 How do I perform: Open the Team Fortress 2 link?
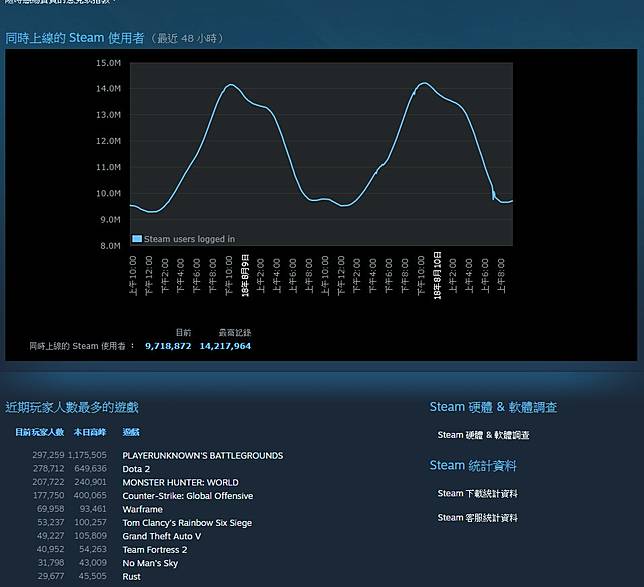(x=155, y=550)
